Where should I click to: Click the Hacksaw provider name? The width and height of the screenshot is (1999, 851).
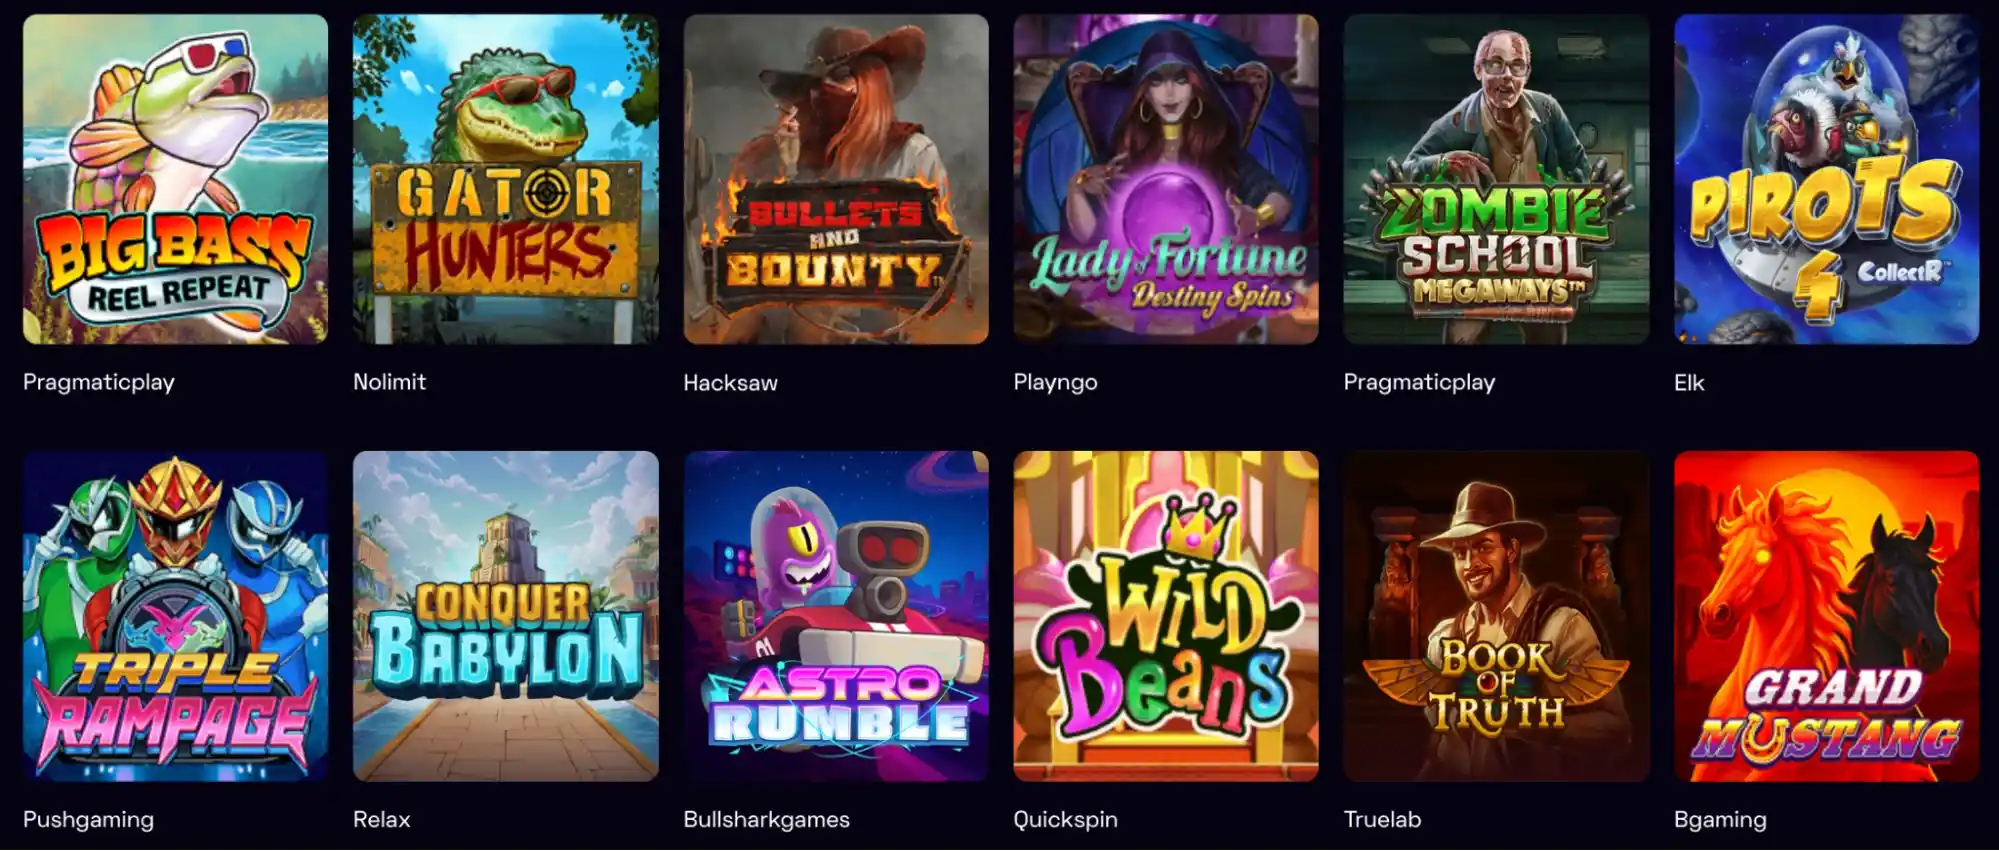(x=730, y=382)
